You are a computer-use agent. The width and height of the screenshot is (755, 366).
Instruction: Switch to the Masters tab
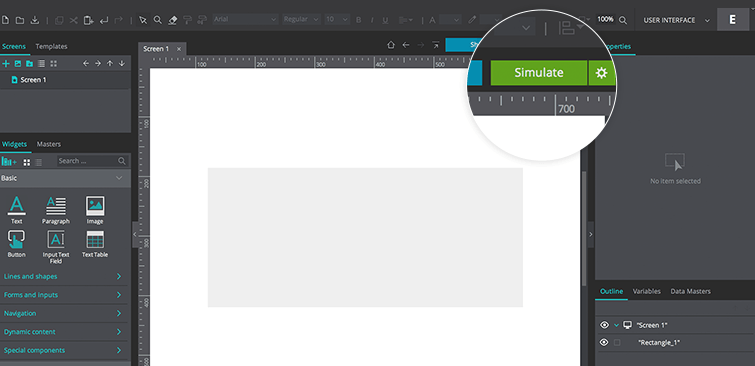[x=49, y=144]
